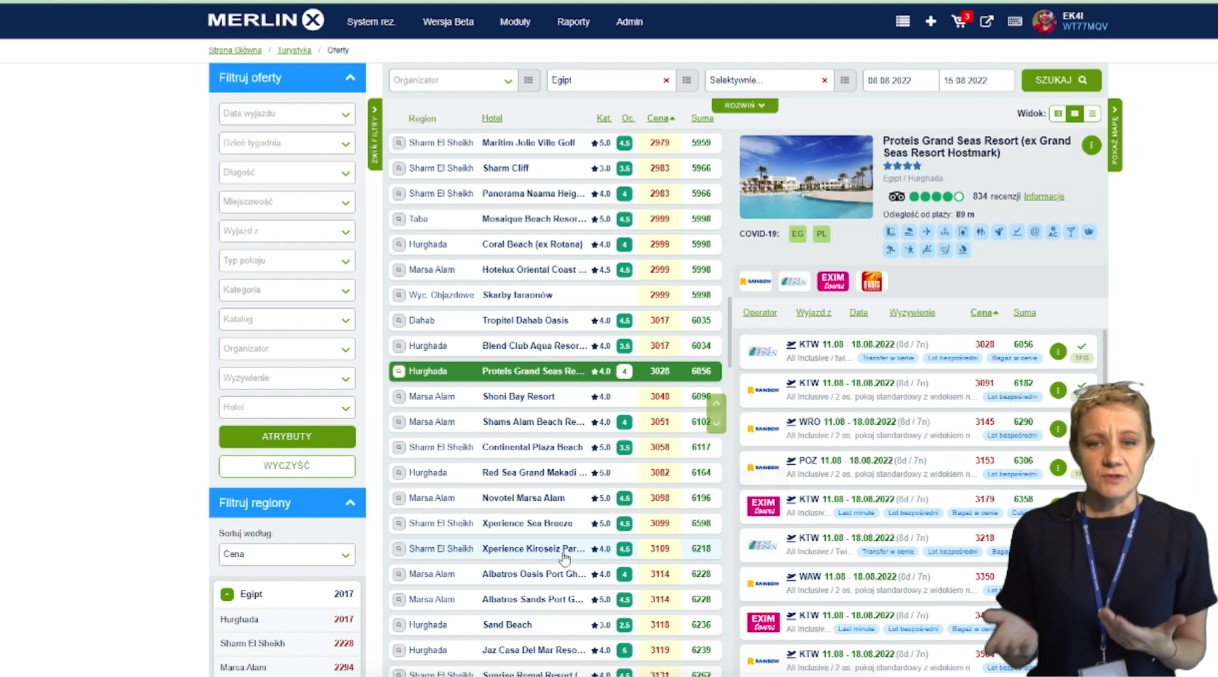Open the Data wyjazdu dropdown
The image size is (1218, 677).
pyautogui.click(x=287, y=114)
